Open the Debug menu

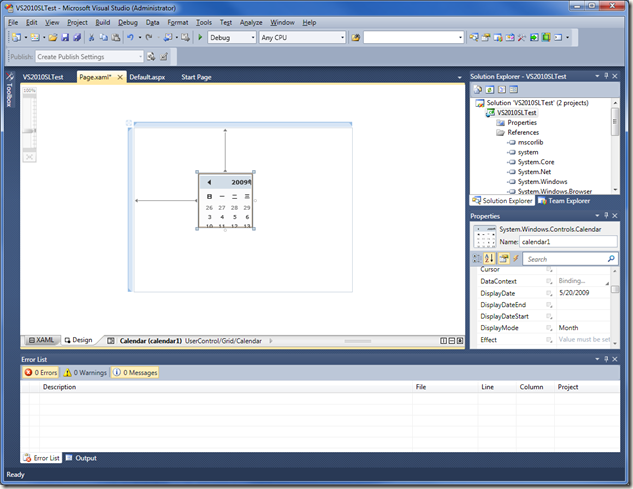click(128, 23)
